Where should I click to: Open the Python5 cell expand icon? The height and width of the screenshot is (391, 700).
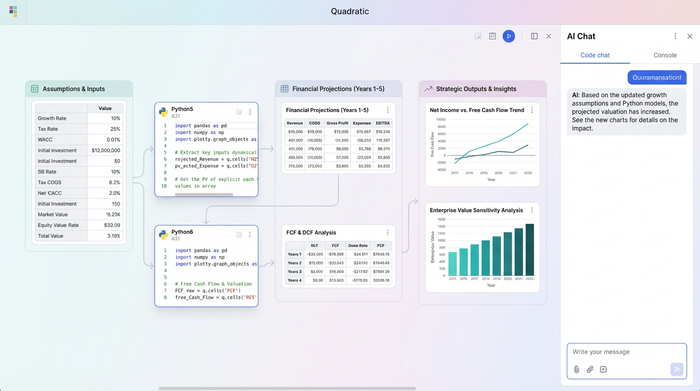pos(239,112)
